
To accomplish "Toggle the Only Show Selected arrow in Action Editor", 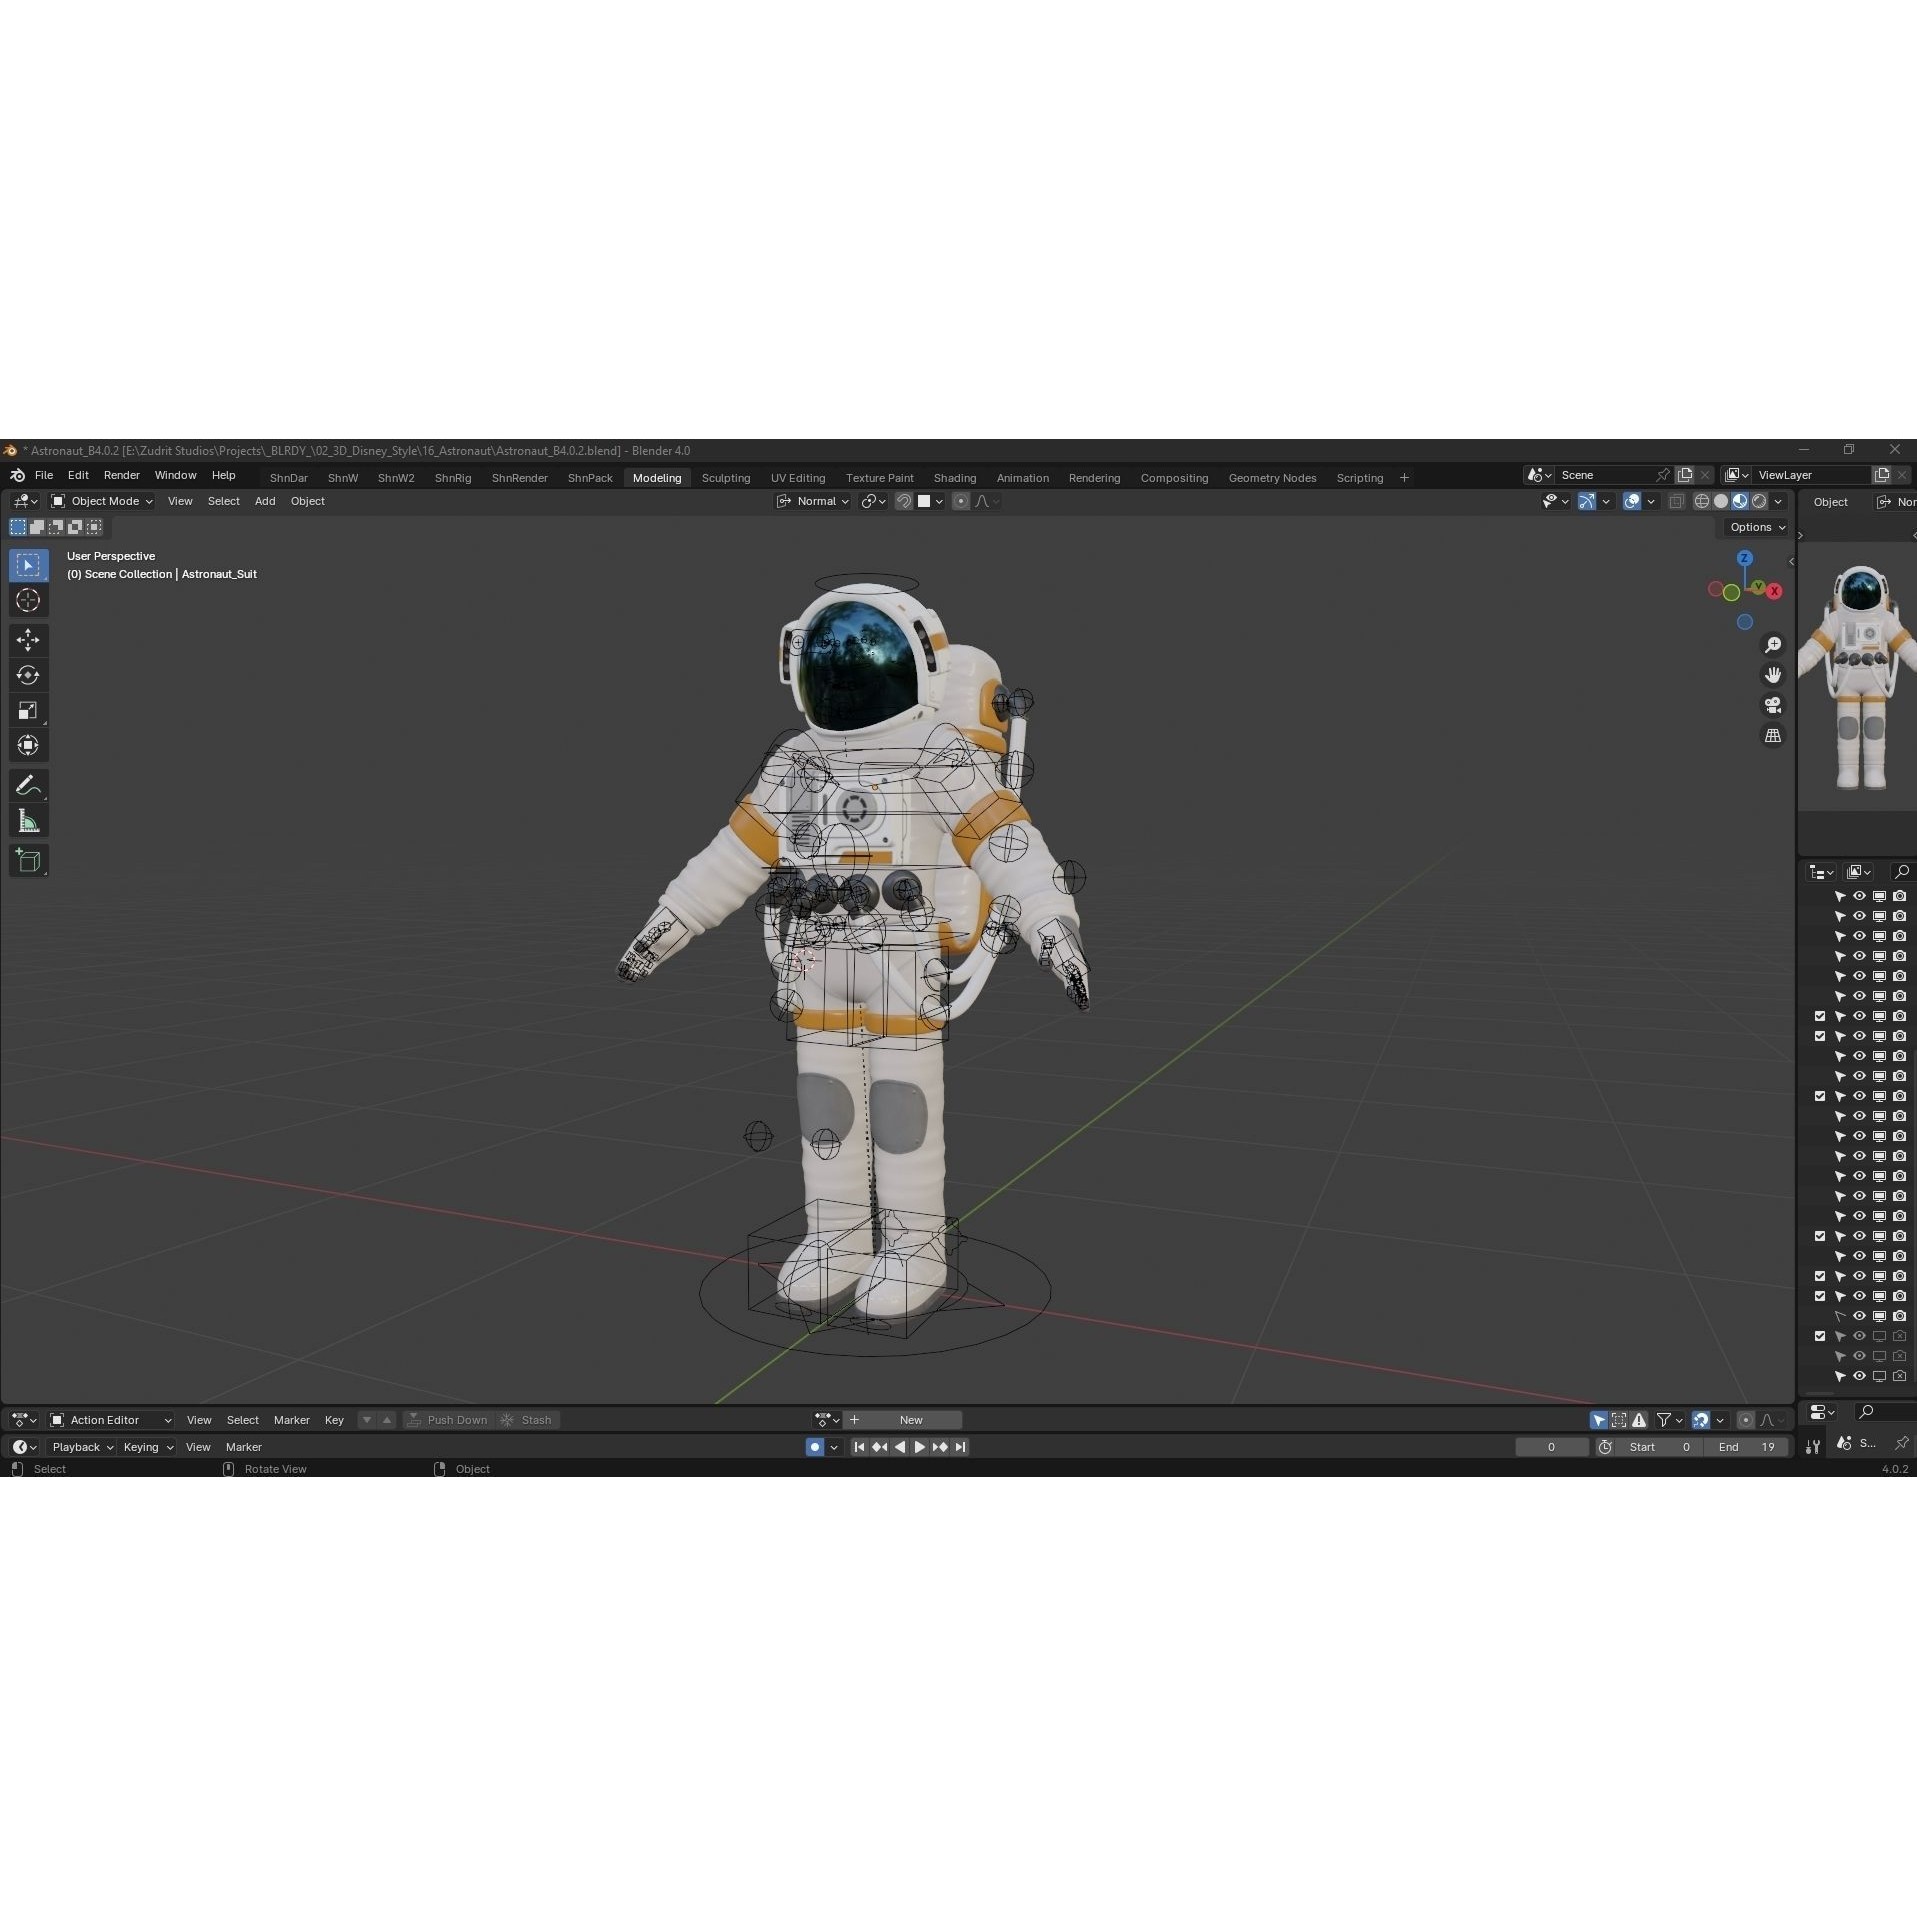I will pyautogui.click(x=1598, y=1420).
